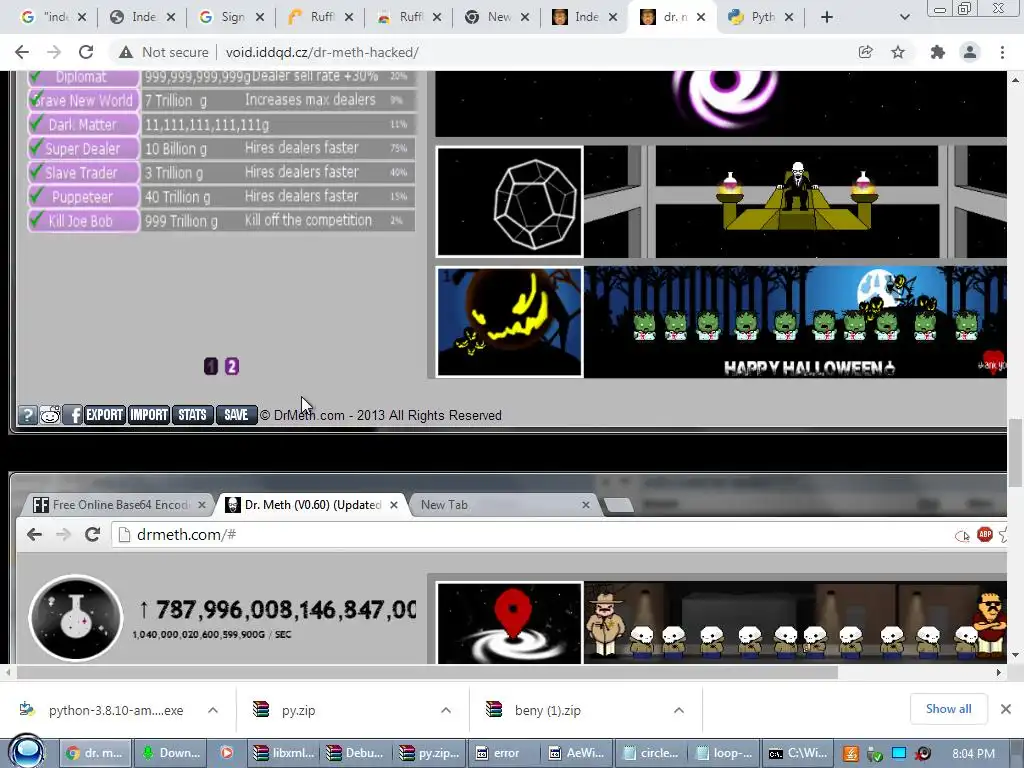
Task: Open the media player taskbar icon
Action: (227, 753)
